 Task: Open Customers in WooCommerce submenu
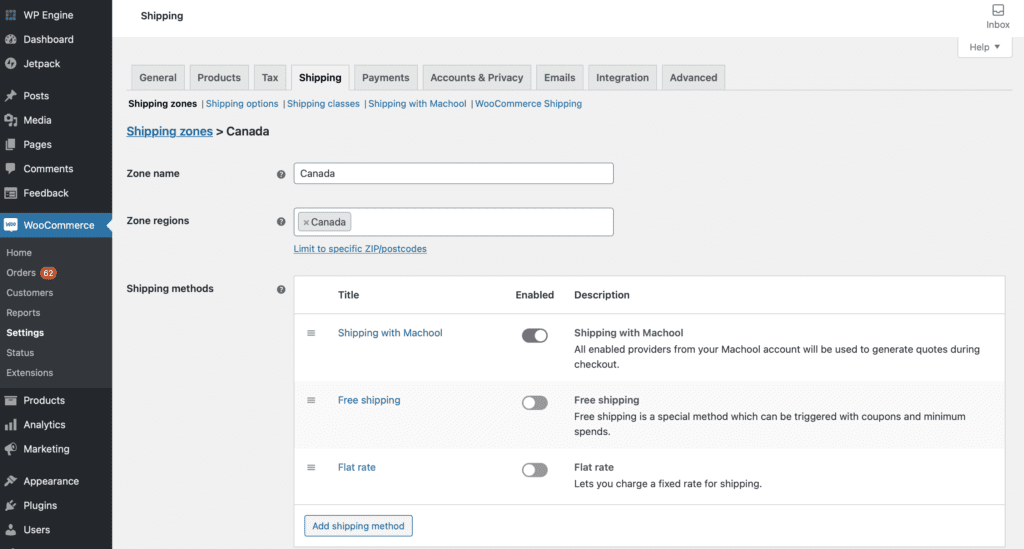[x=29, y=293]
